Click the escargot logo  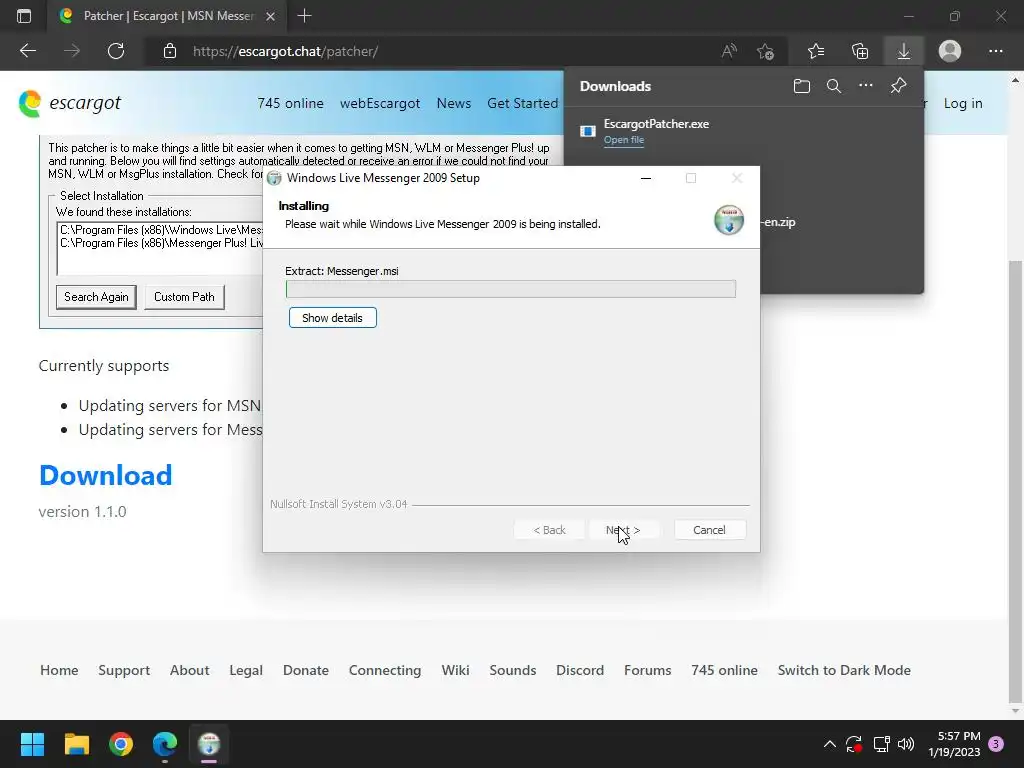coord(70,103)
